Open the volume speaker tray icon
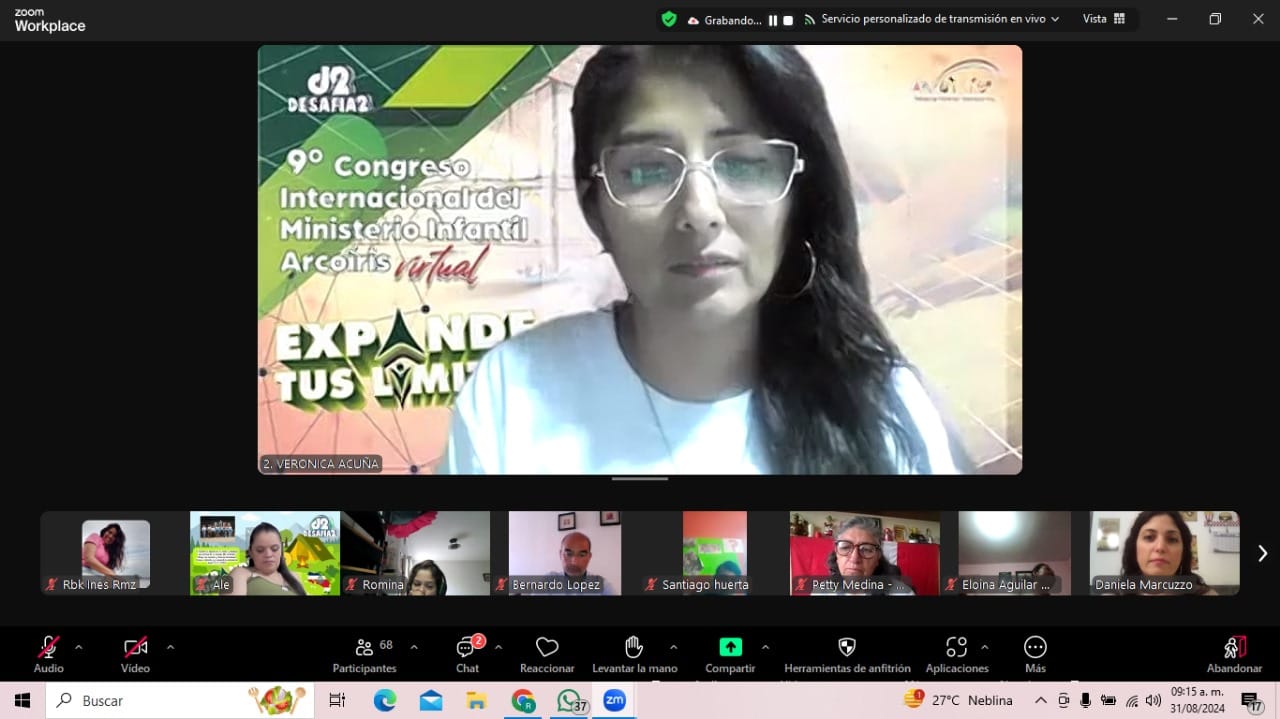Viewport: 1280px width, 719px height. point(1153,700)
